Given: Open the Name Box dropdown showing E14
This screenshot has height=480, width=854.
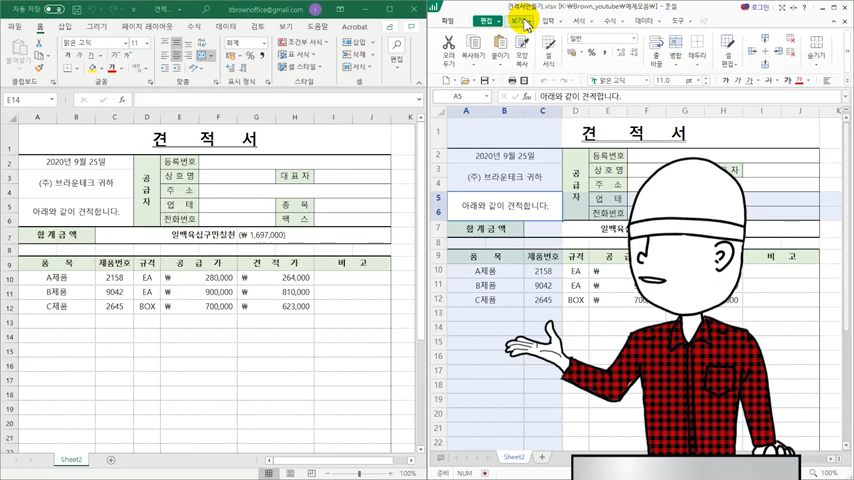Looking at the screenshot, I should tap(52, 100).
